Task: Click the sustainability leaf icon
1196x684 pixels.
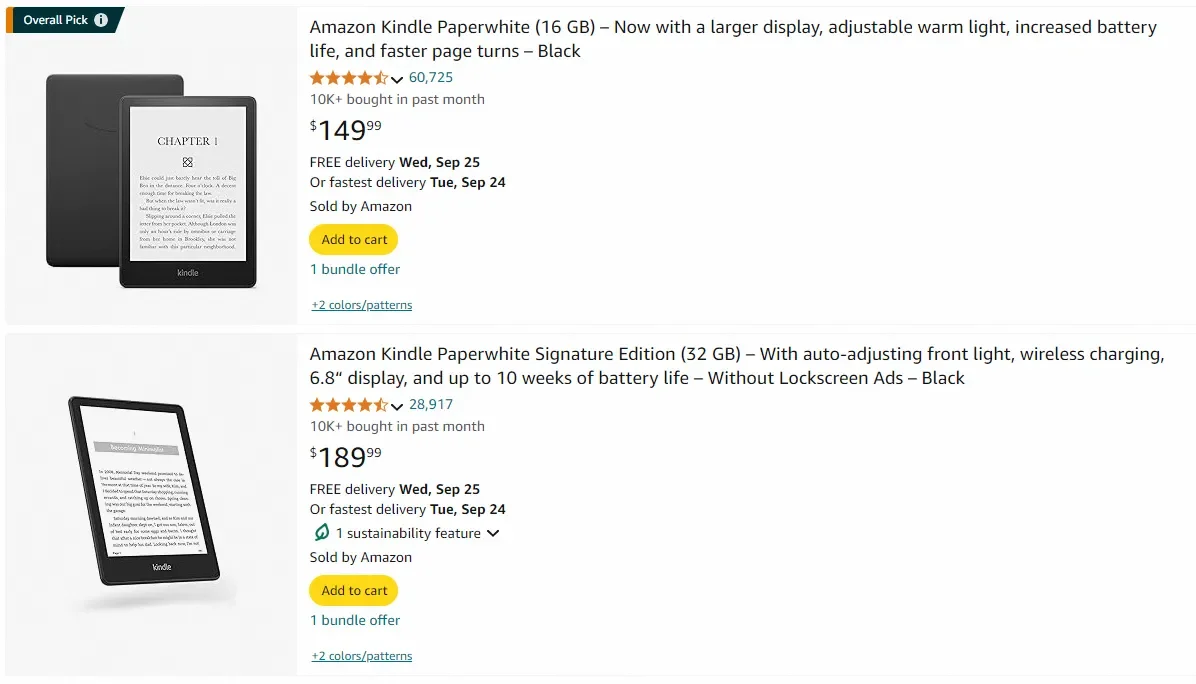Action: (321, 533)
